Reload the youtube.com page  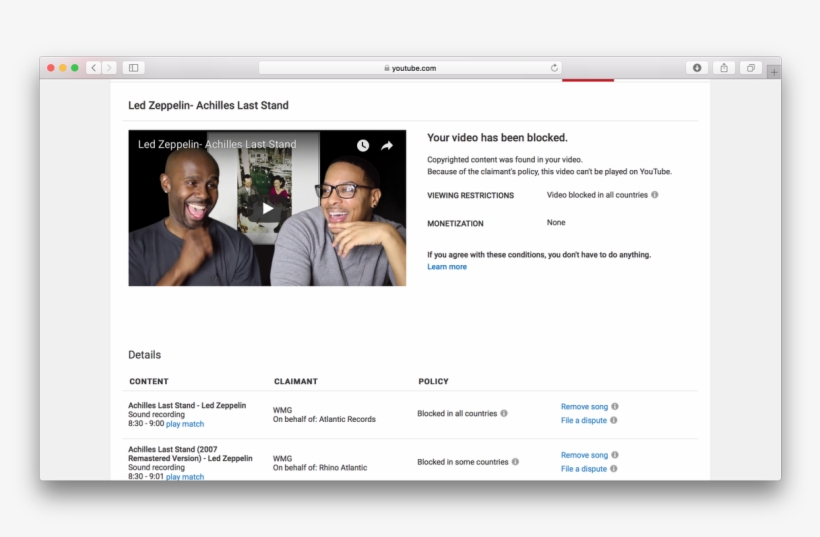click(x=554, y=68)
